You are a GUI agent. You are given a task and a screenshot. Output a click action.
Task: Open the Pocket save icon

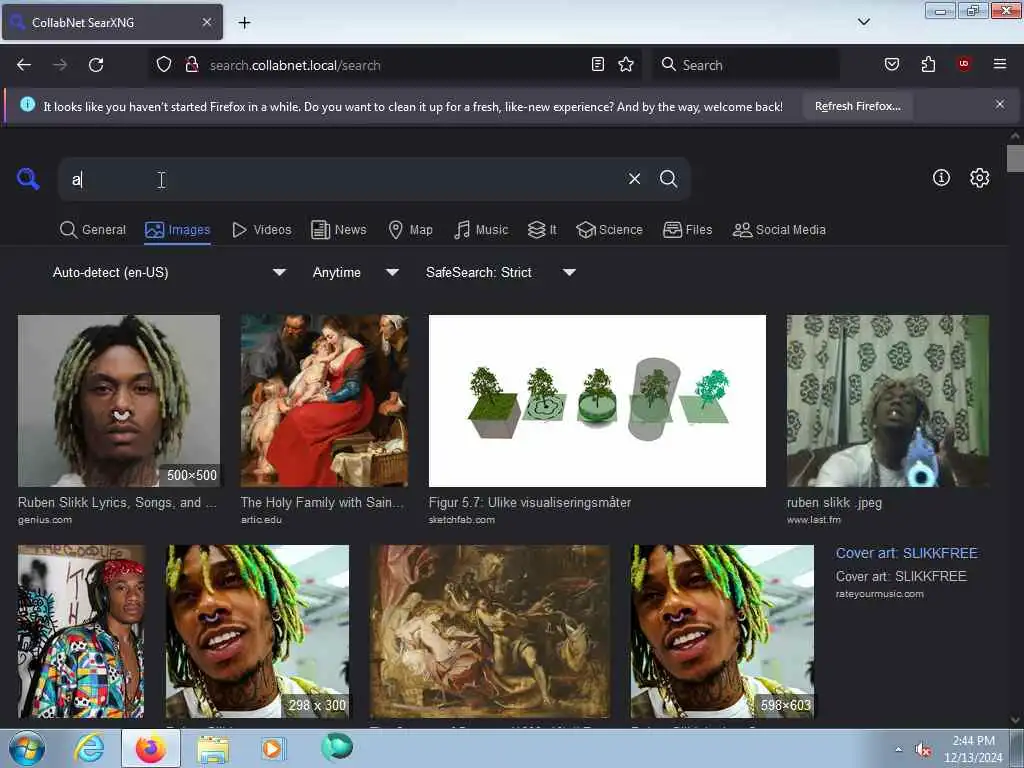(x=892, y=64)
